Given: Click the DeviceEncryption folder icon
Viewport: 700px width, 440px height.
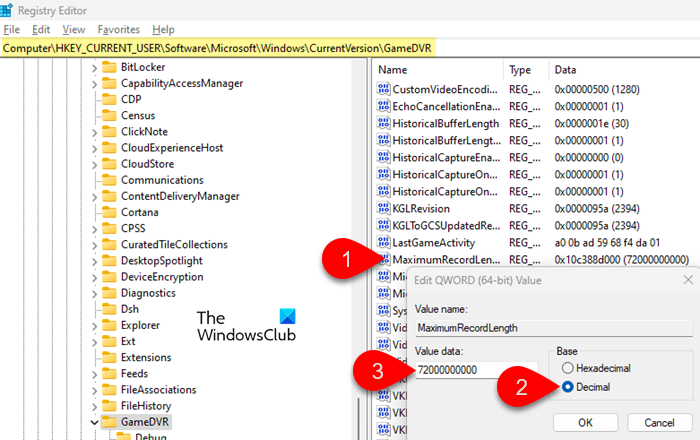Looking at the screenshot, I should pyautogui.click(x=109, y=277).
